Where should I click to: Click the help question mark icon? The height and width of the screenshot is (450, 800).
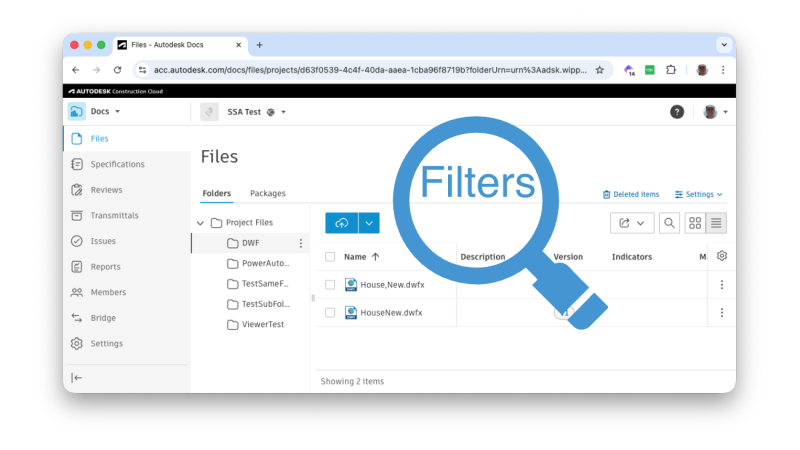[x=677, y=112]
